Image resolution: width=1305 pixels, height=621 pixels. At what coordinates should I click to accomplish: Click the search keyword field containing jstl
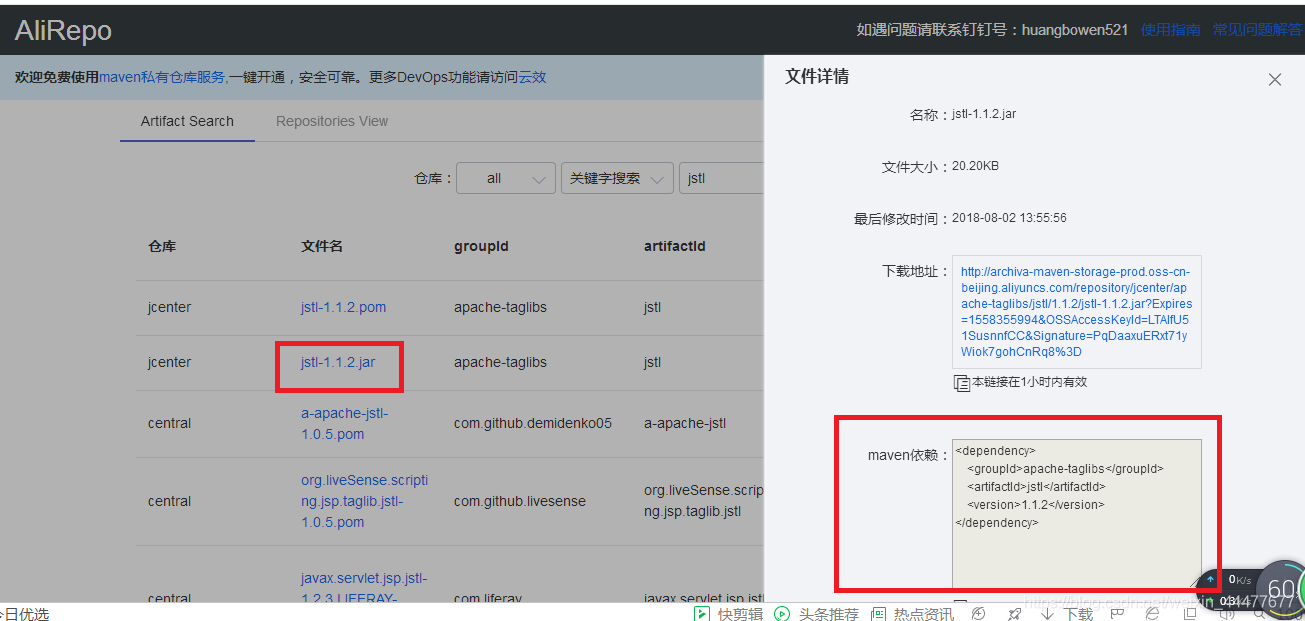721,178
